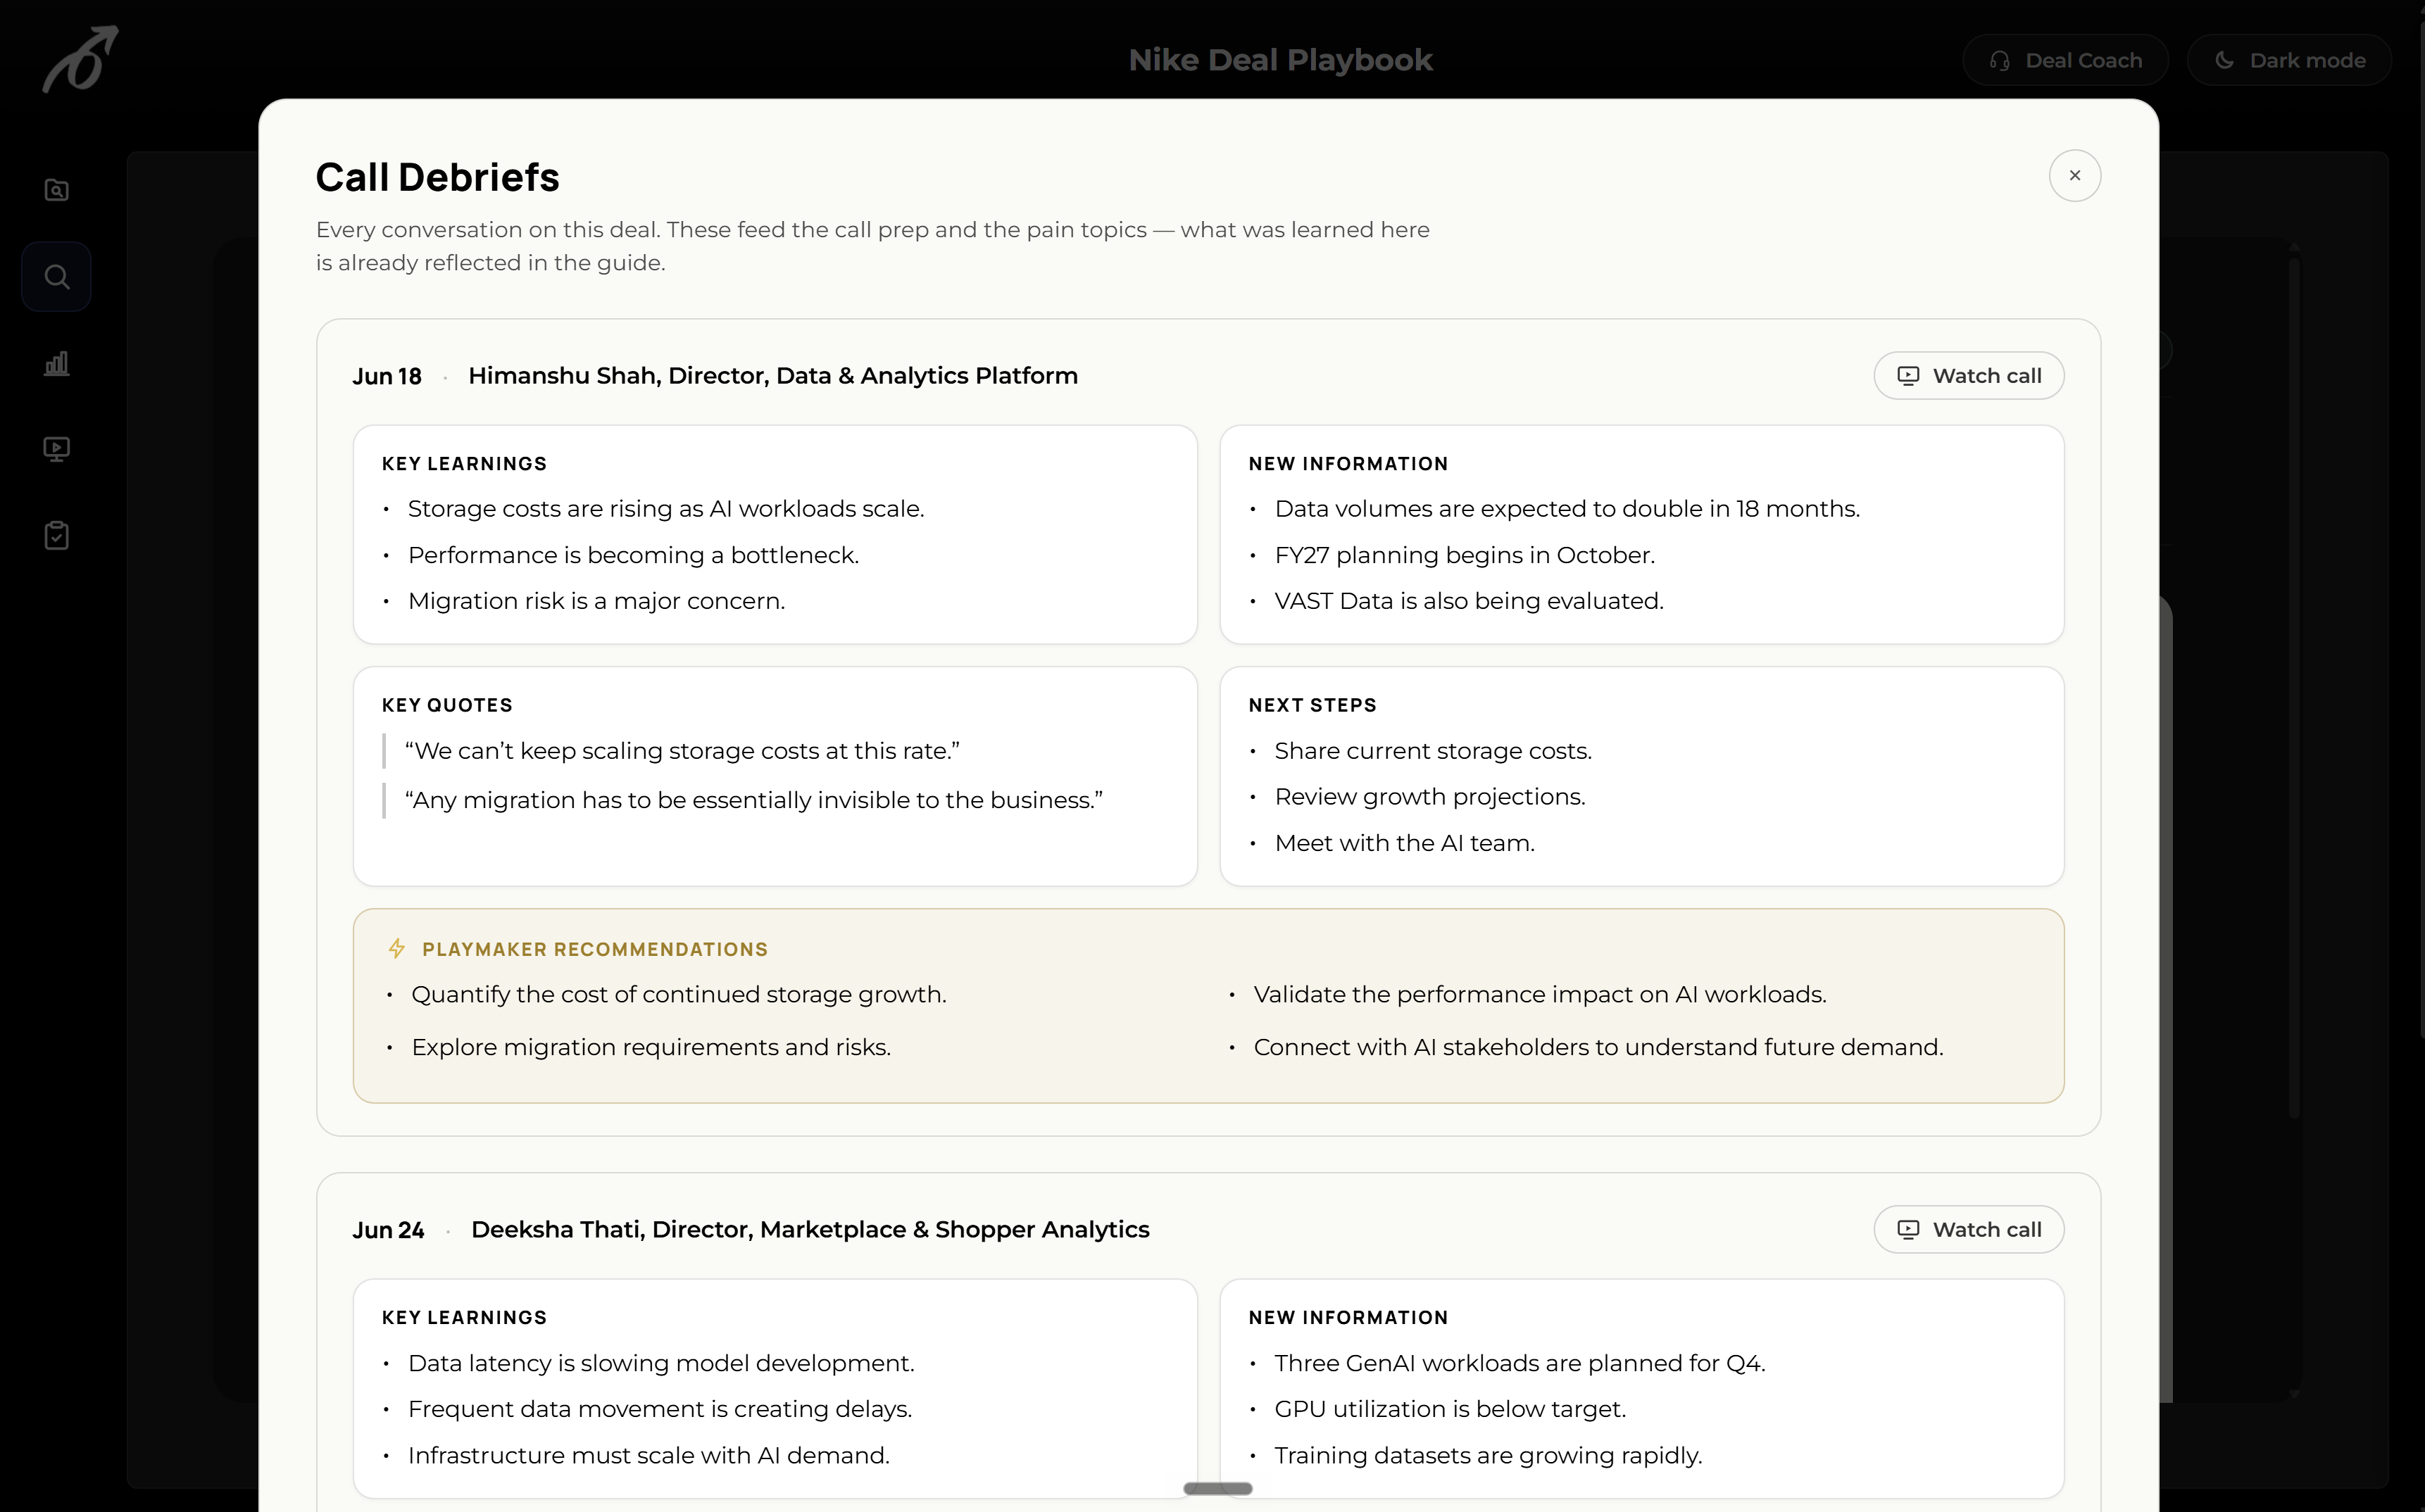Toggle Dark mode

tap(2289, 60)
